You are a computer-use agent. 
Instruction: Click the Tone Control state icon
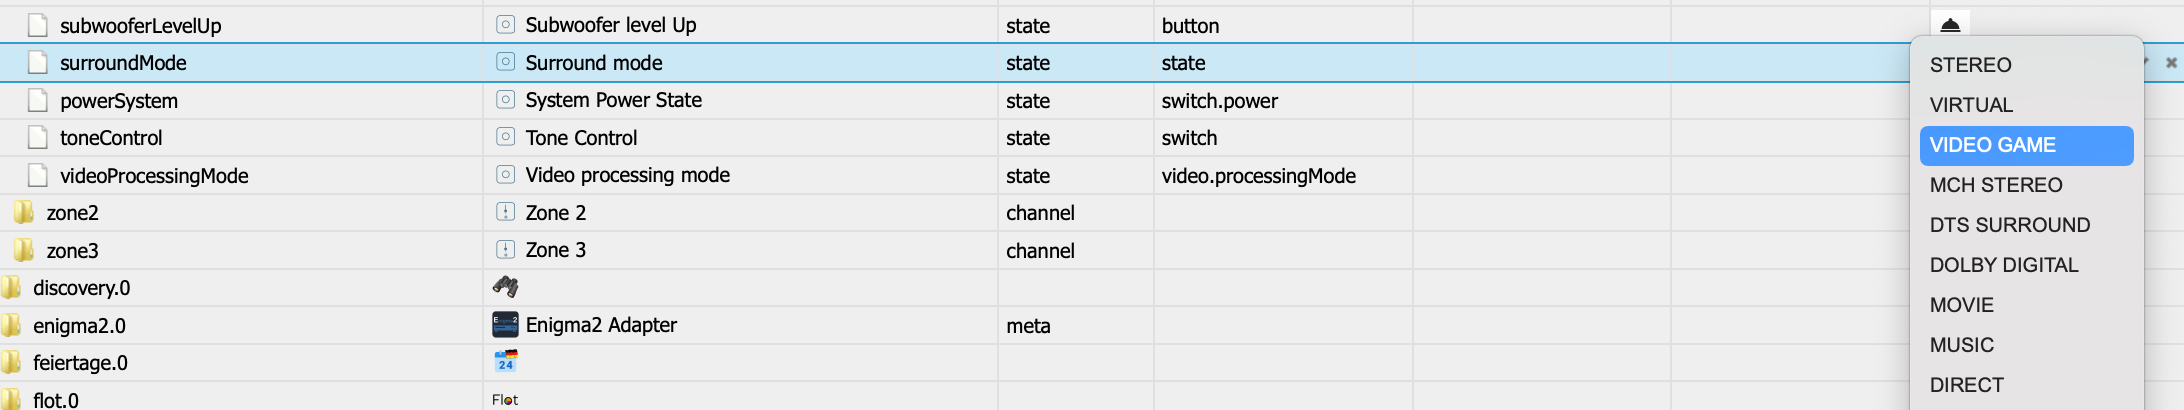tap(505, 137)
